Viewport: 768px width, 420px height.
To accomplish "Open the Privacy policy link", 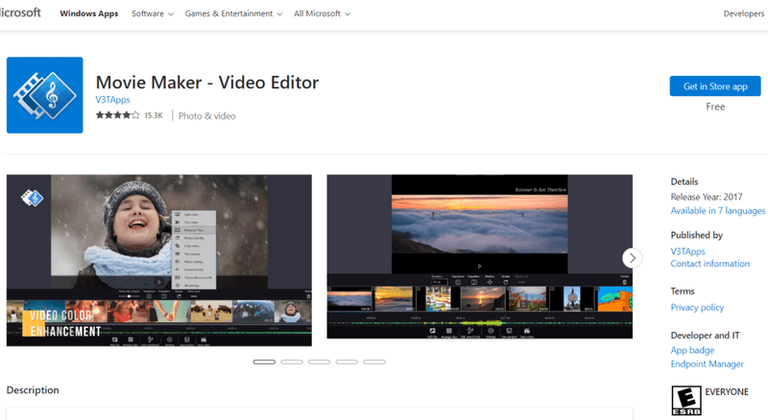I will pyautogui.click(x=697, y=307).
